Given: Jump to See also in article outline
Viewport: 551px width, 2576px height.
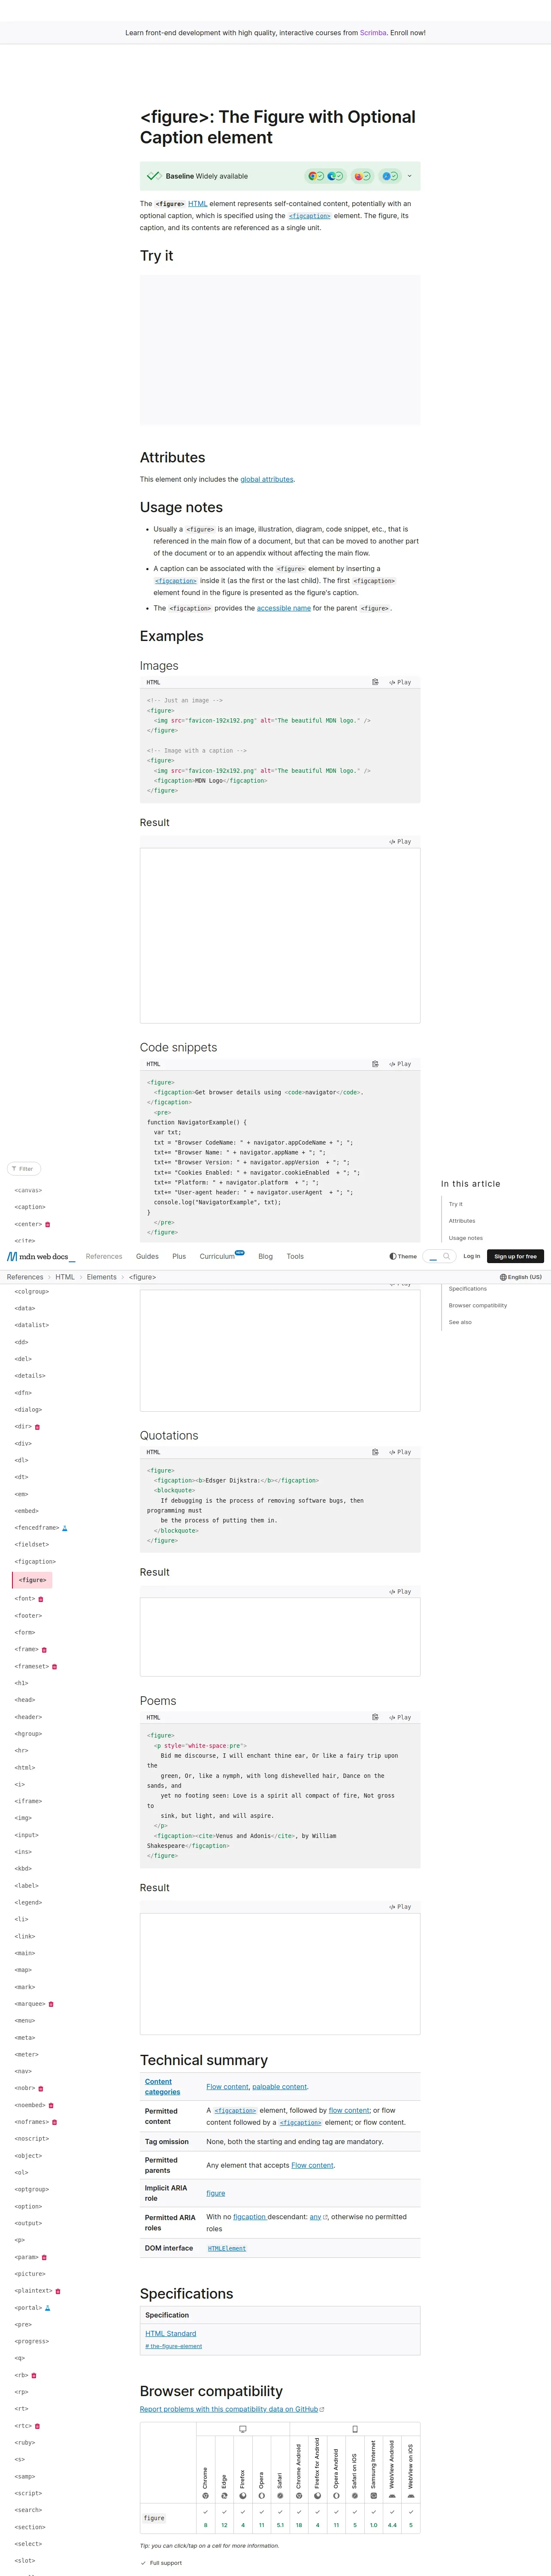Looking at the screenshot, I should pos(460,1322).
